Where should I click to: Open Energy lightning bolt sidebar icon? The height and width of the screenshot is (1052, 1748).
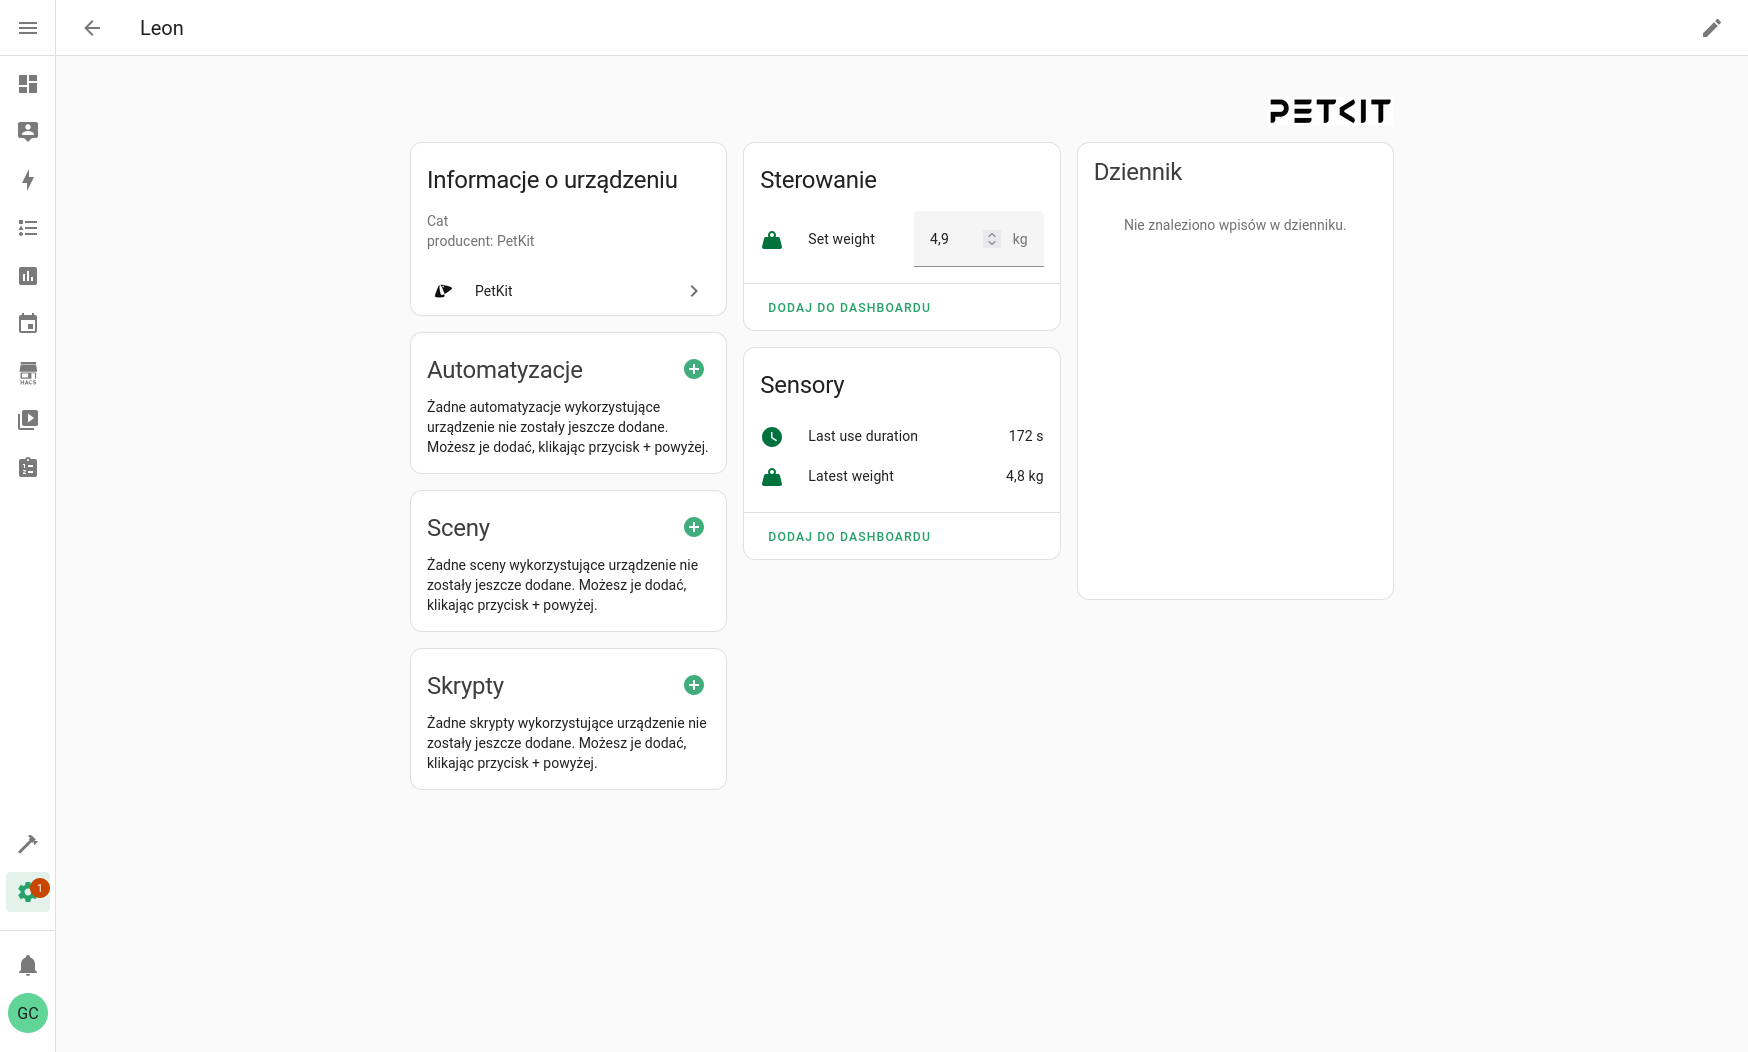[28, 180]
